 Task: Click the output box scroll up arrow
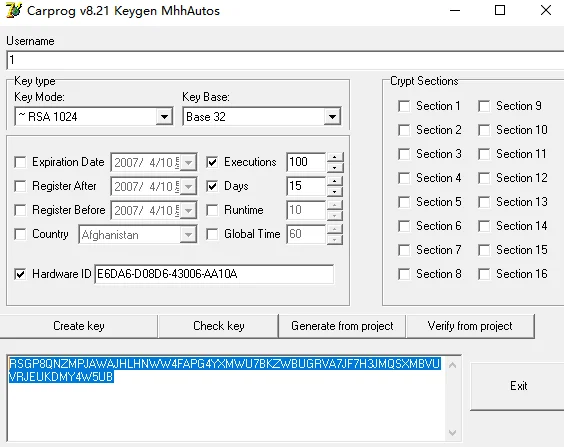pyautogui.click(x=452, y=365)
